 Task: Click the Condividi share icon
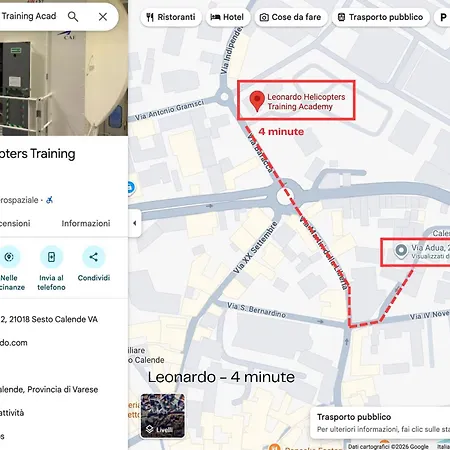tap(93, 257)
